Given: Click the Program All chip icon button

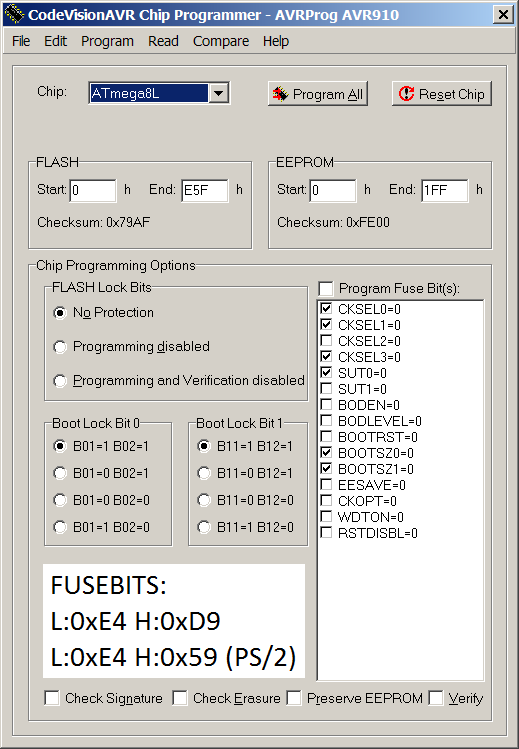Looking at the screenshot, I should tap(318, 94).
